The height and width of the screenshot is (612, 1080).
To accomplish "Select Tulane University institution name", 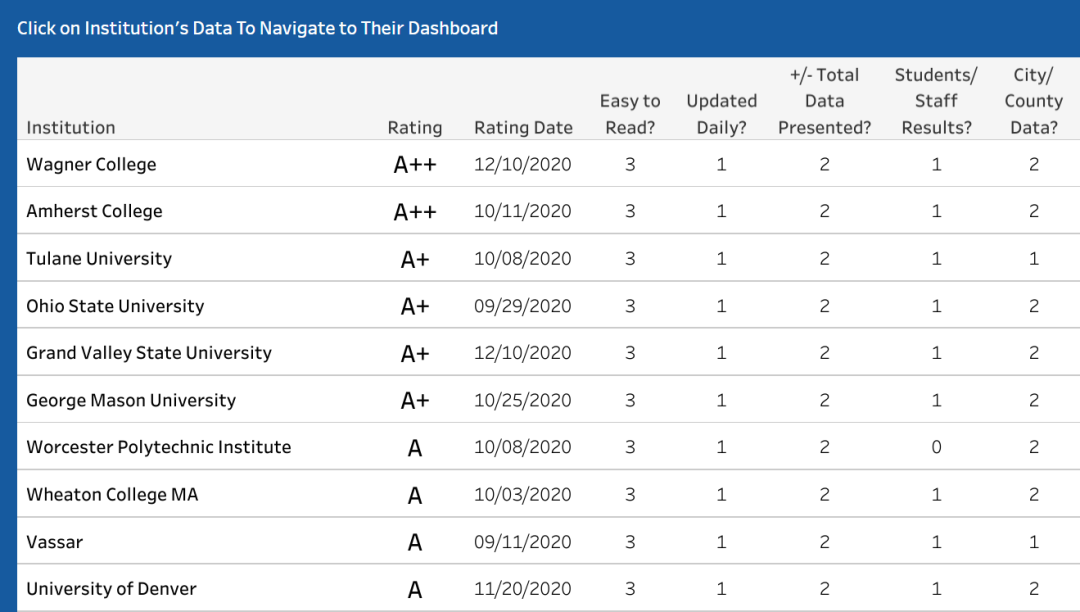I will 99,259.
